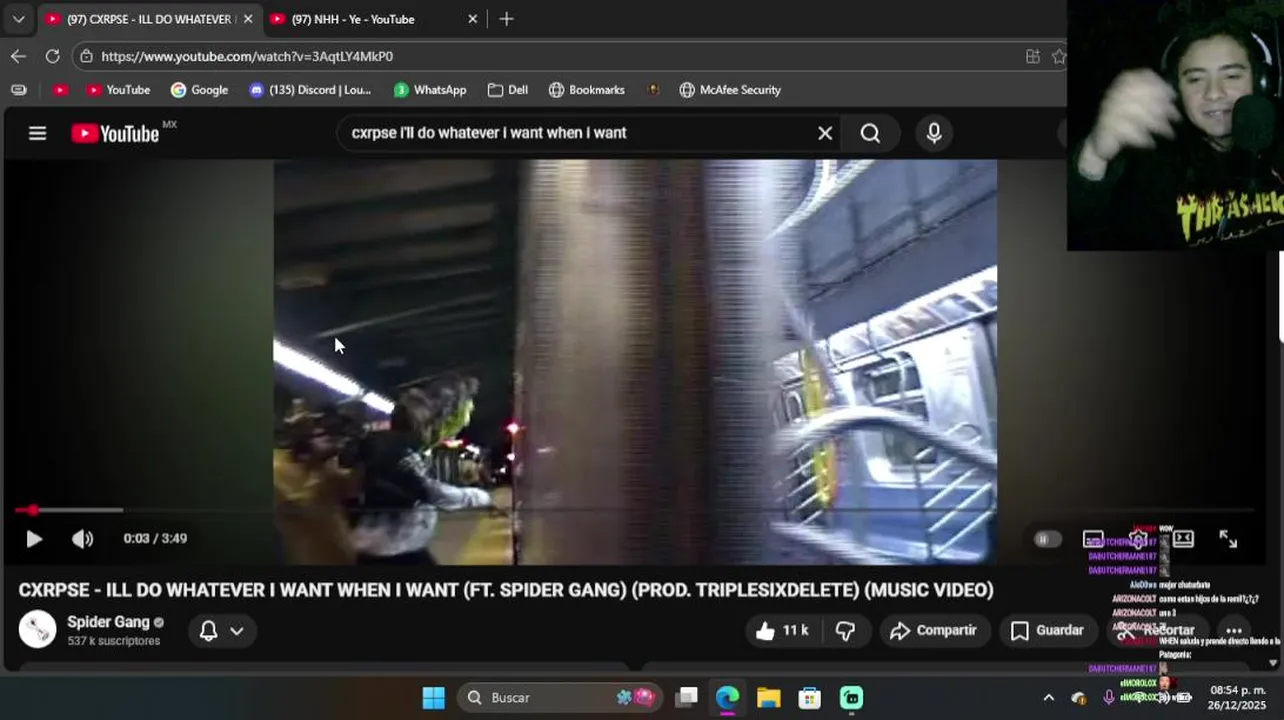Toggle the autoplay switch in player
The height and width of the screenshot is (720, 1284).
coord(1046,539)
